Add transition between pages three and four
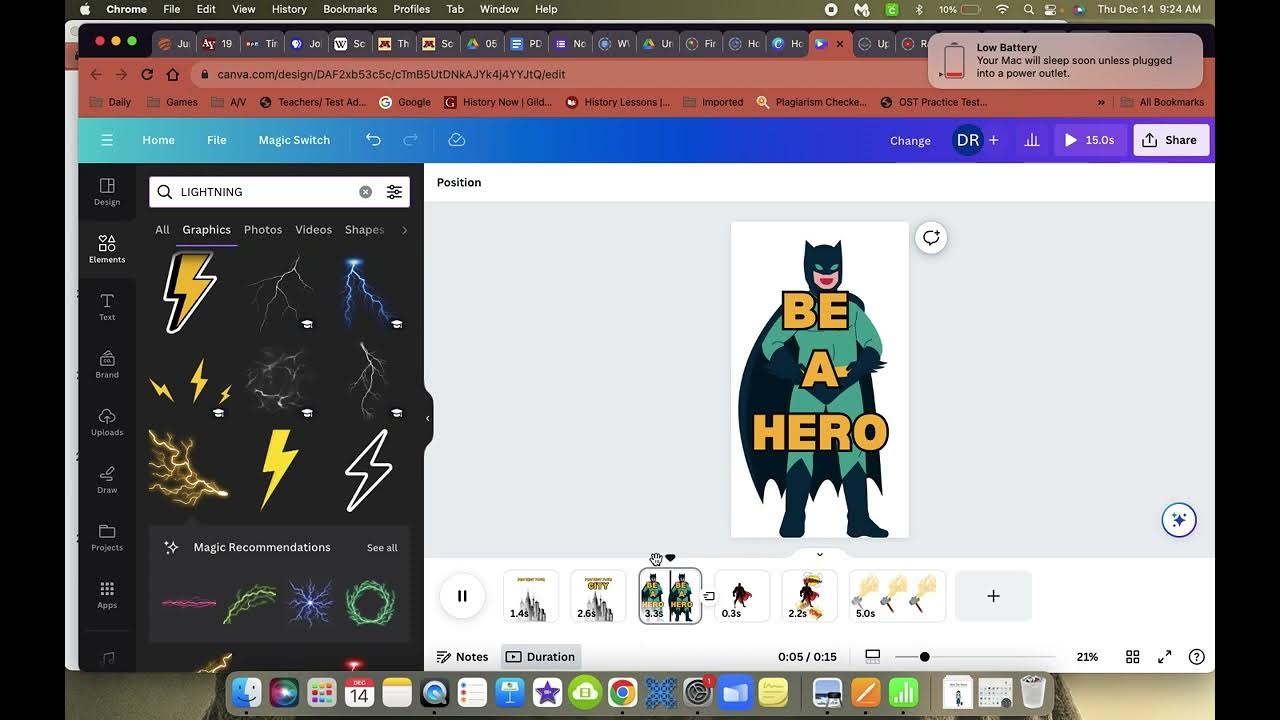This screenshot has width=1280, height=720. [x=708, y=596]
